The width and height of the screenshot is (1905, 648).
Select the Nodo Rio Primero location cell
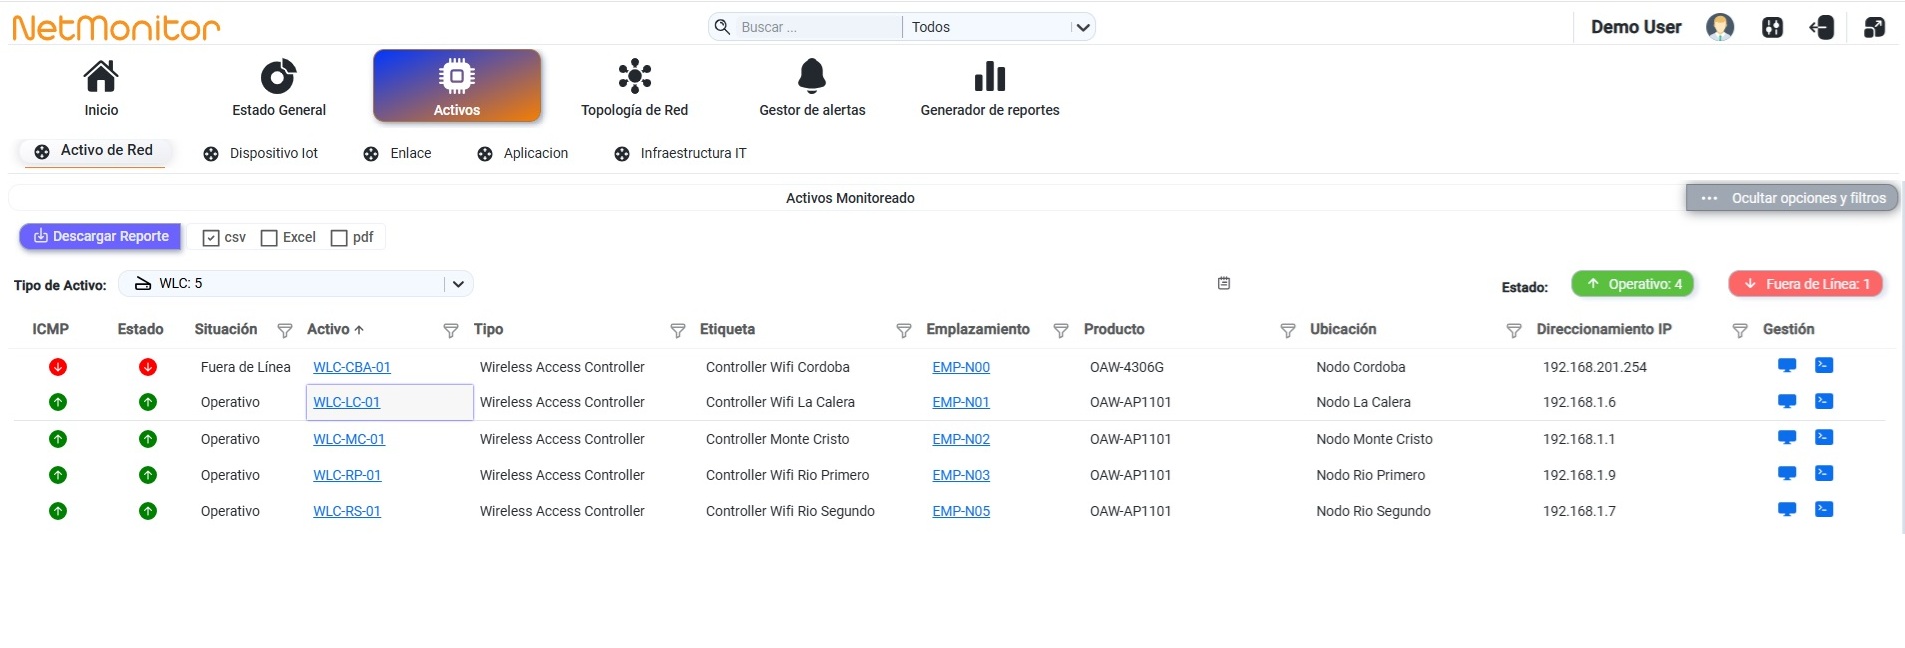click(1371, 475)
